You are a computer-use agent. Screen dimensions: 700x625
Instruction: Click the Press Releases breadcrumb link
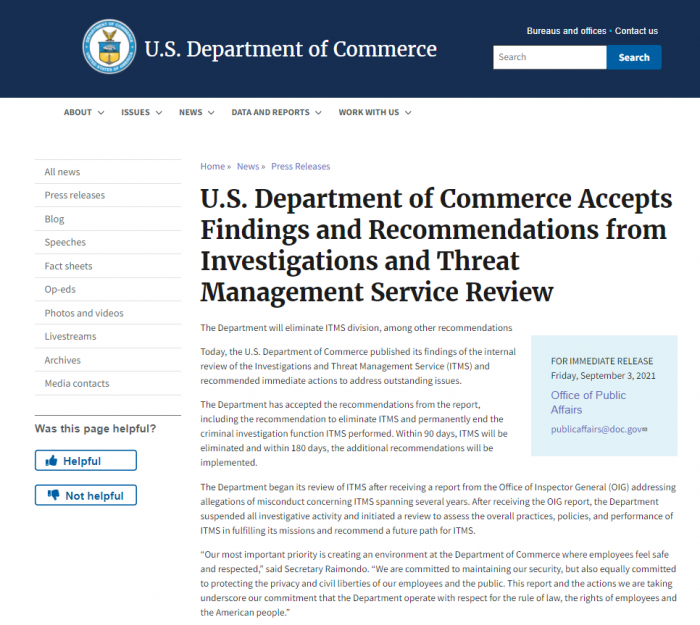[x=300, y=166]
